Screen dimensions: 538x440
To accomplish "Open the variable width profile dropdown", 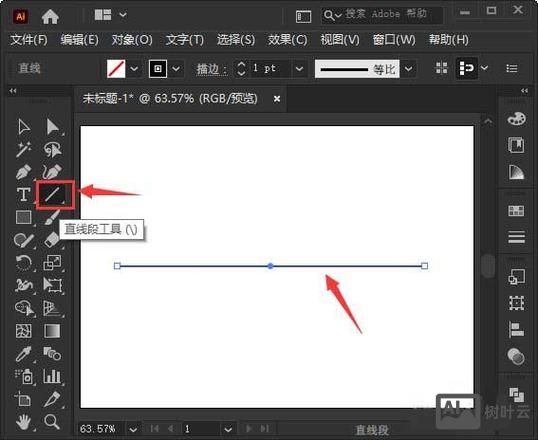I will coord(408,69).
